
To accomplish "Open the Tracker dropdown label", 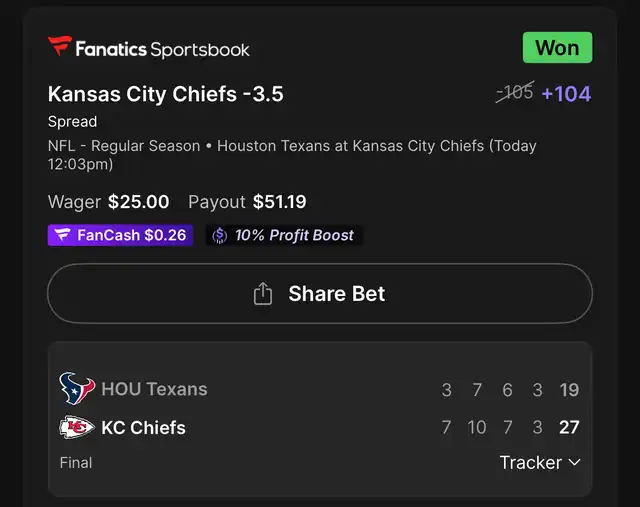I will [x=531, y=463].
